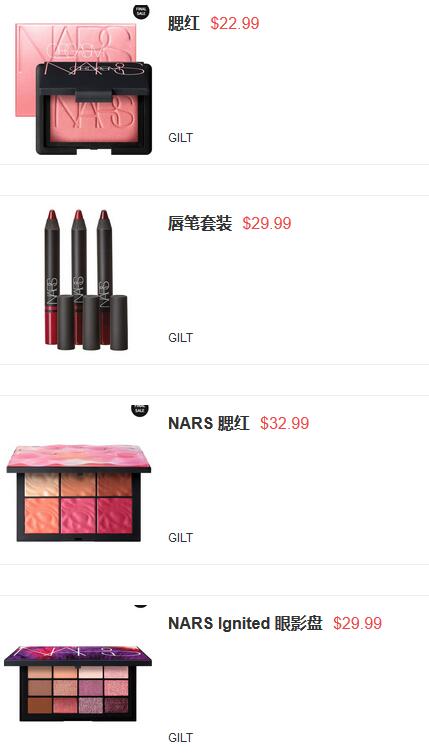Viewport: 429px width, 754px height.
Task: Click the NARS Ignited 眼影盘 title
Action: tap(245, 623)
